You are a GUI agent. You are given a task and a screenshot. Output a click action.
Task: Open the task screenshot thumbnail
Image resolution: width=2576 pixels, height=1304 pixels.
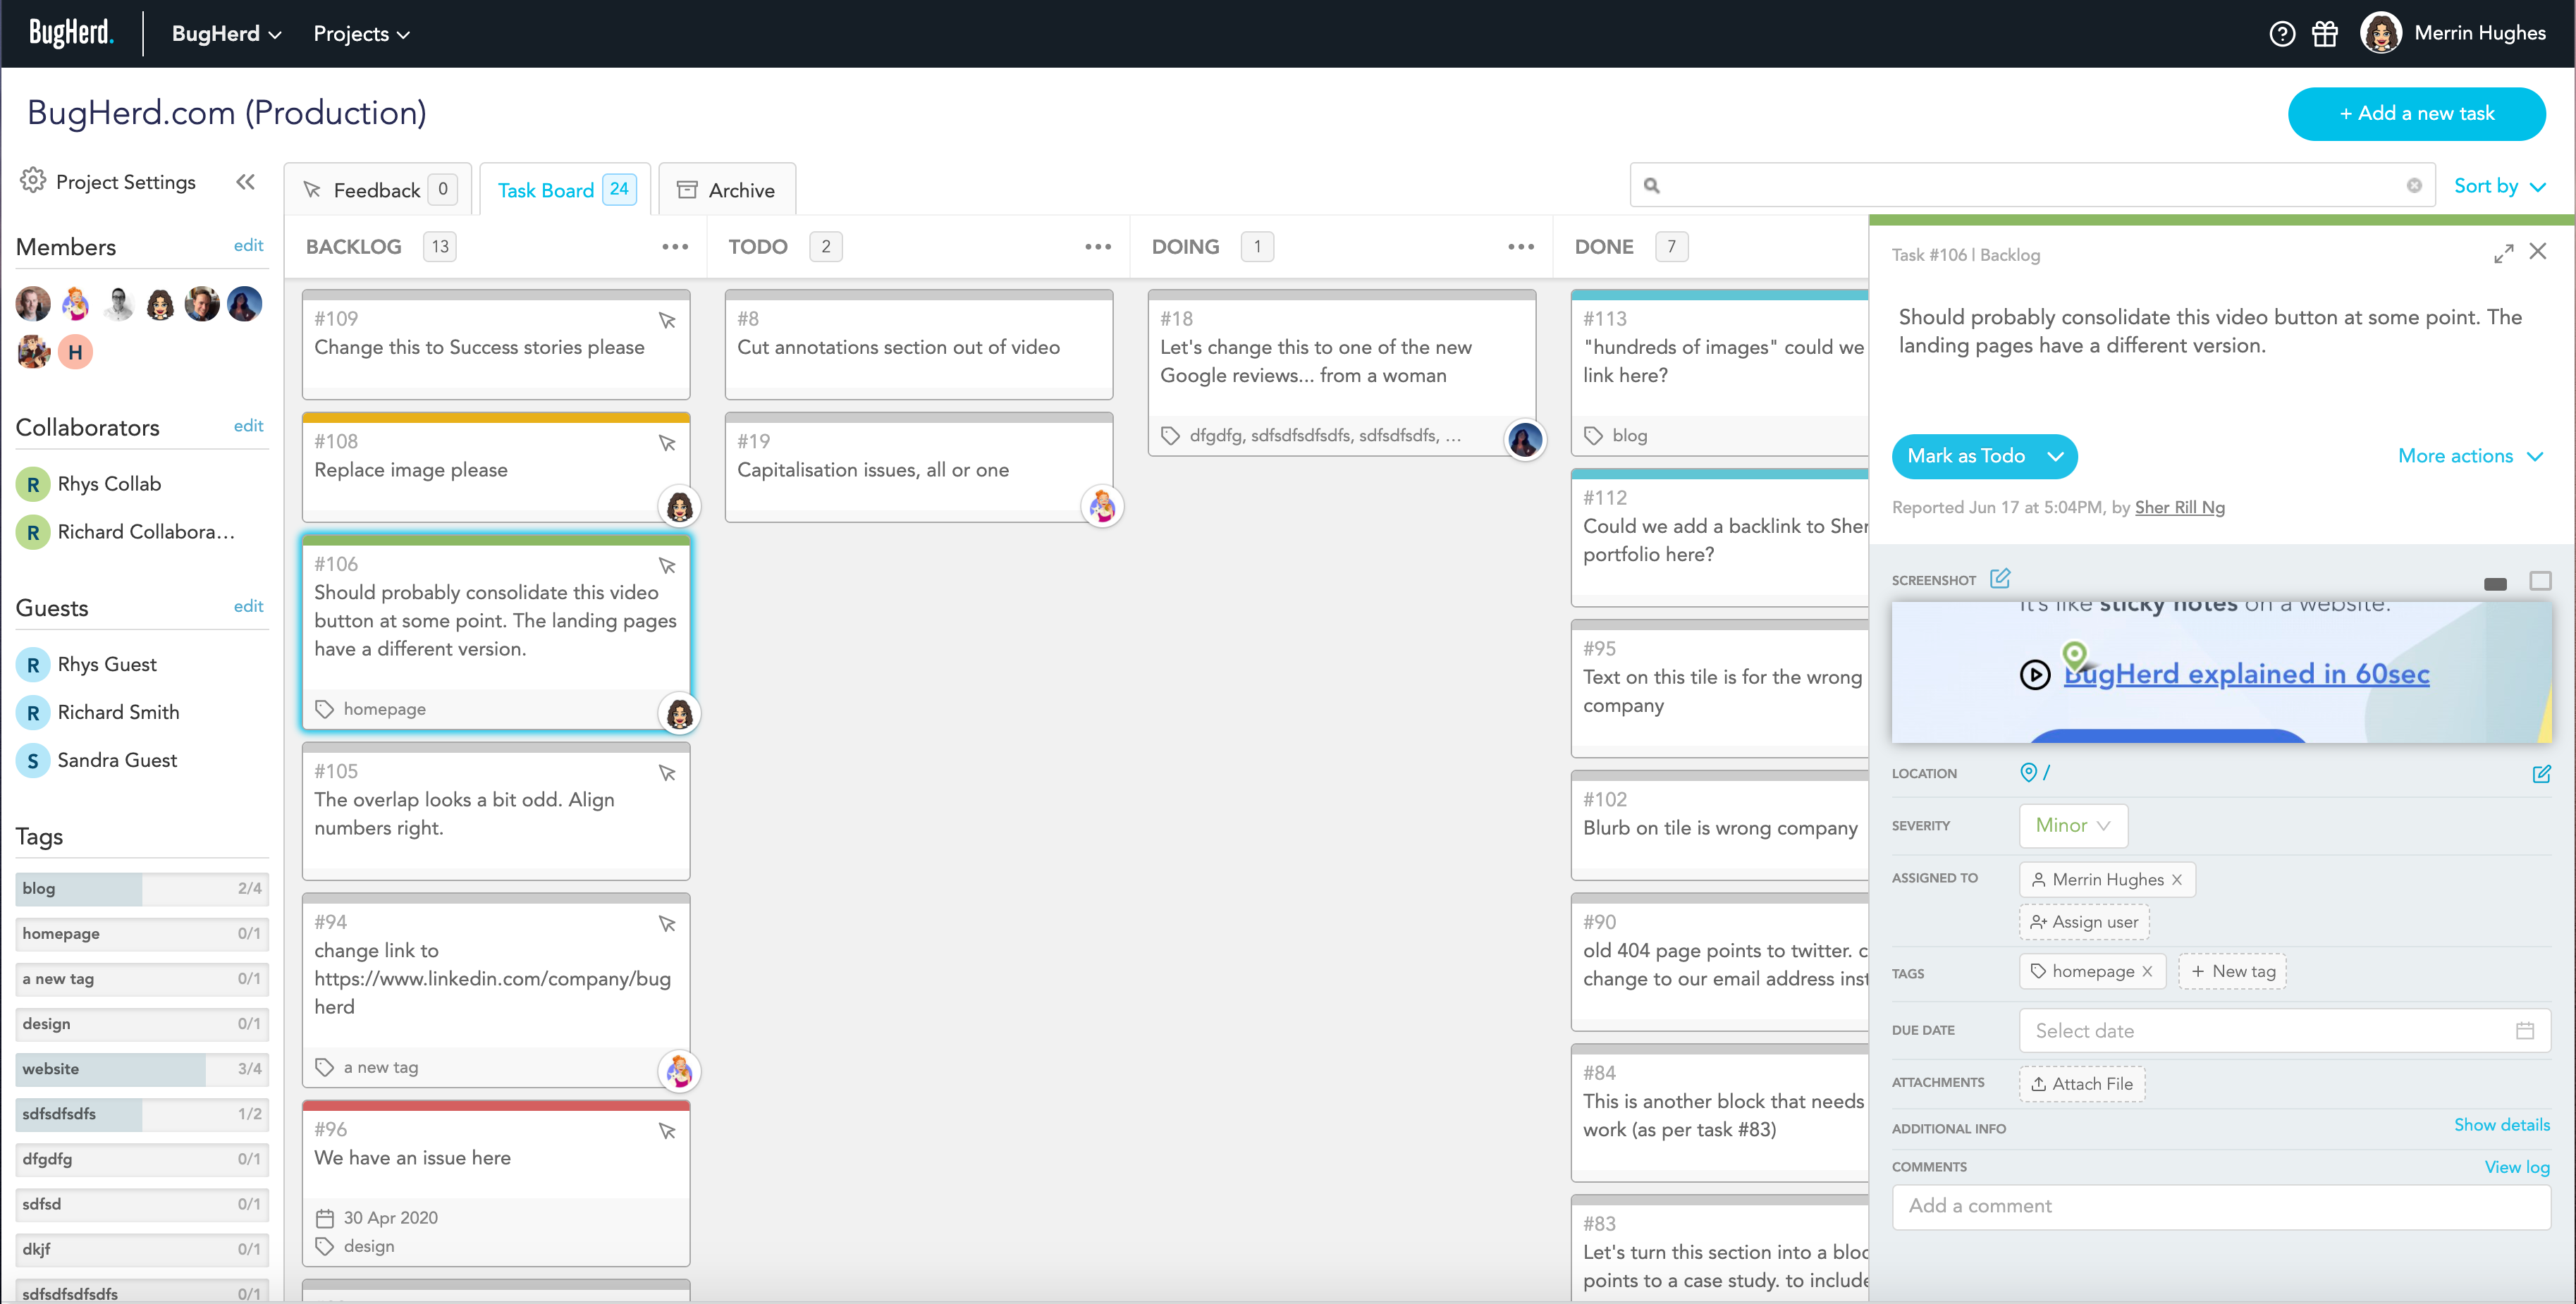[2221, 672]
